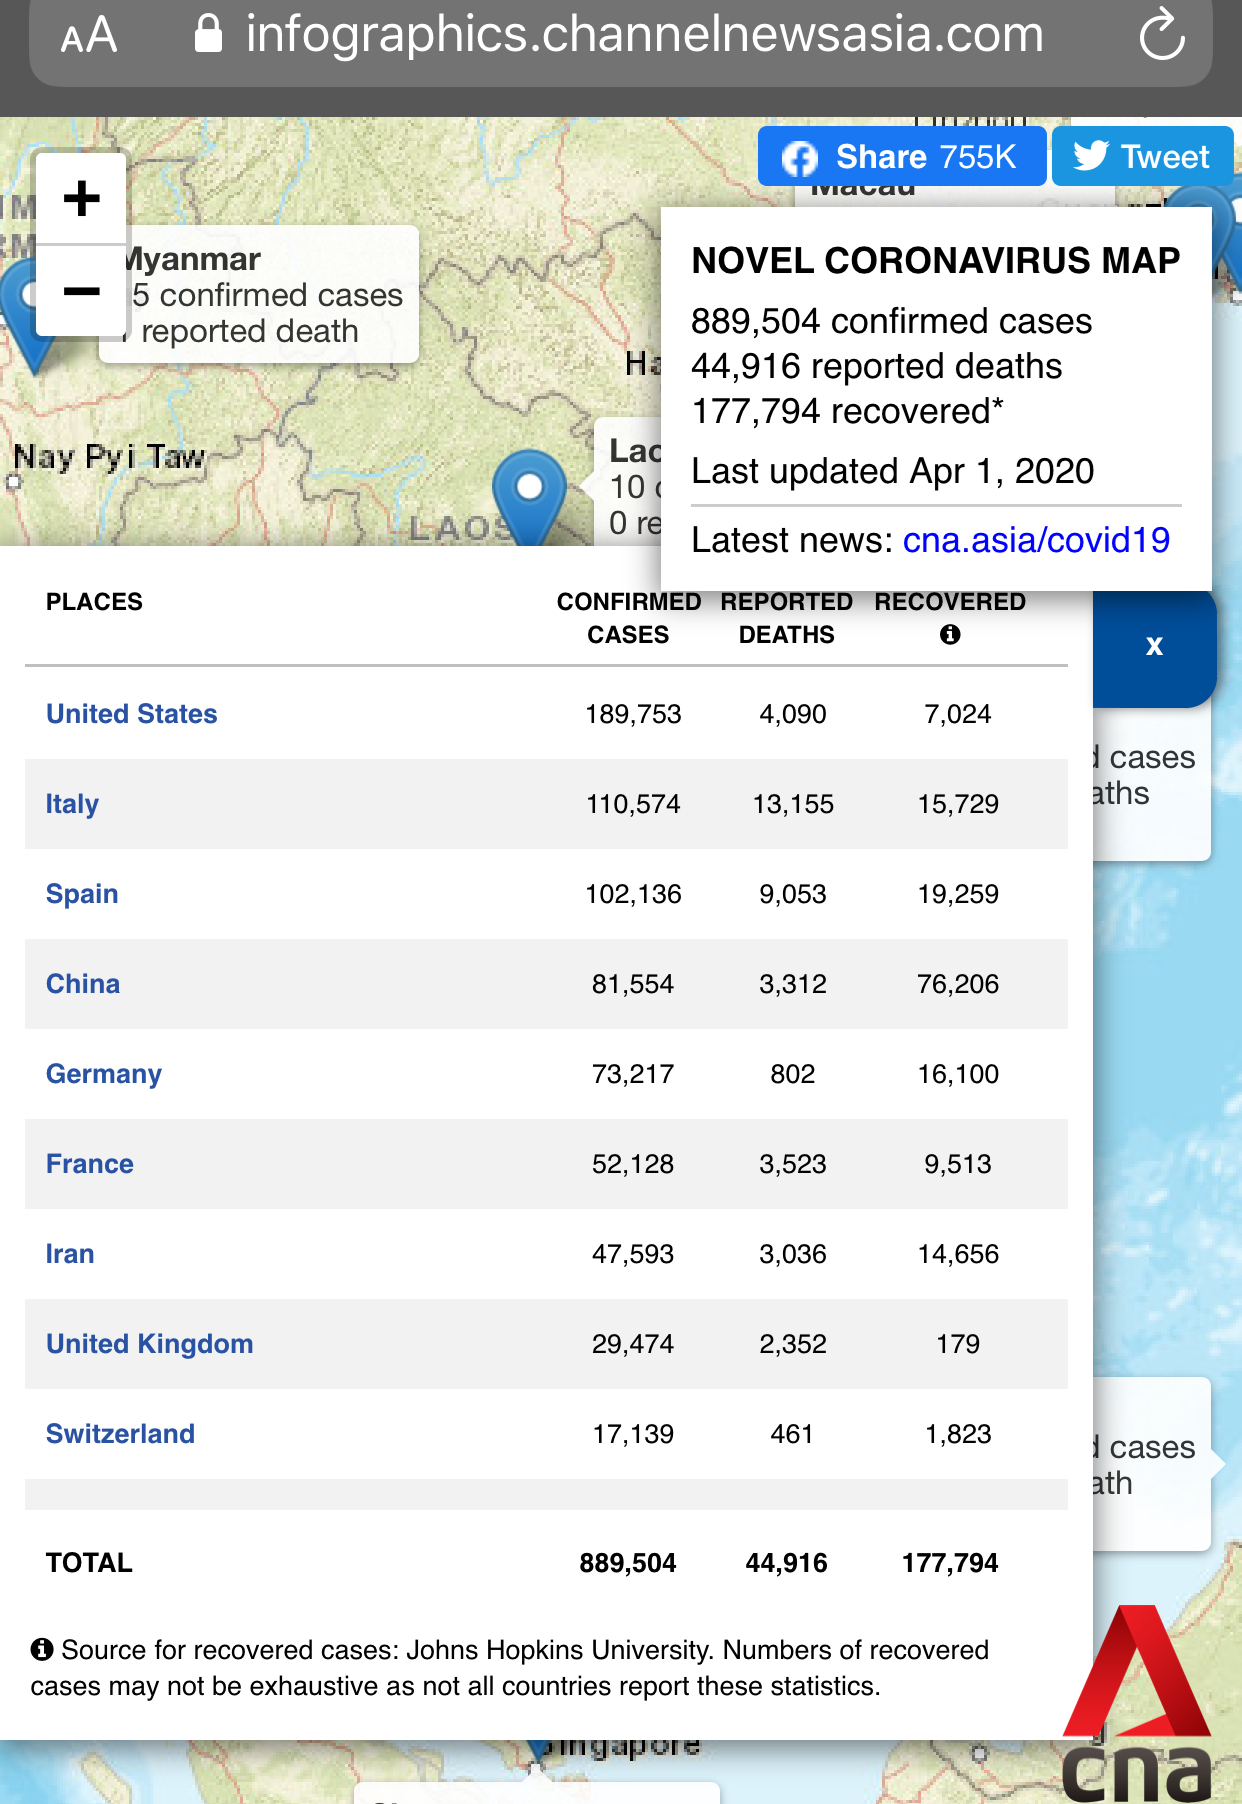1242x1804 pixels.
Task: Zoom in on the map with plus button
Action: tap(81, 198)
